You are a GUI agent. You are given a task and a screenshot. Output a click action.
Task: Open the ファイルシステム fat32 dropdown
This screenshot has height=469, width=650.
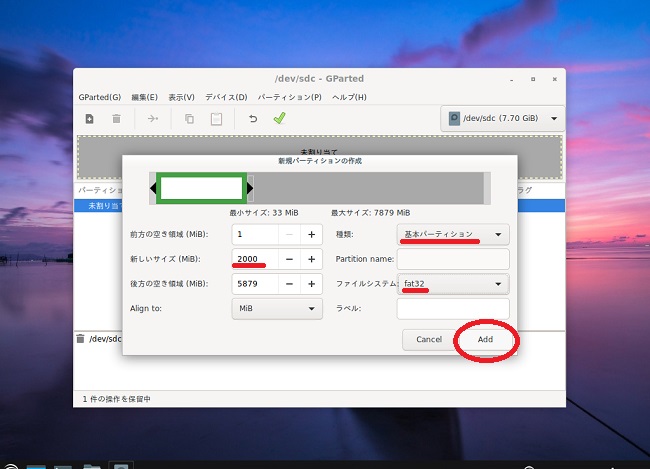click(453, 284)
